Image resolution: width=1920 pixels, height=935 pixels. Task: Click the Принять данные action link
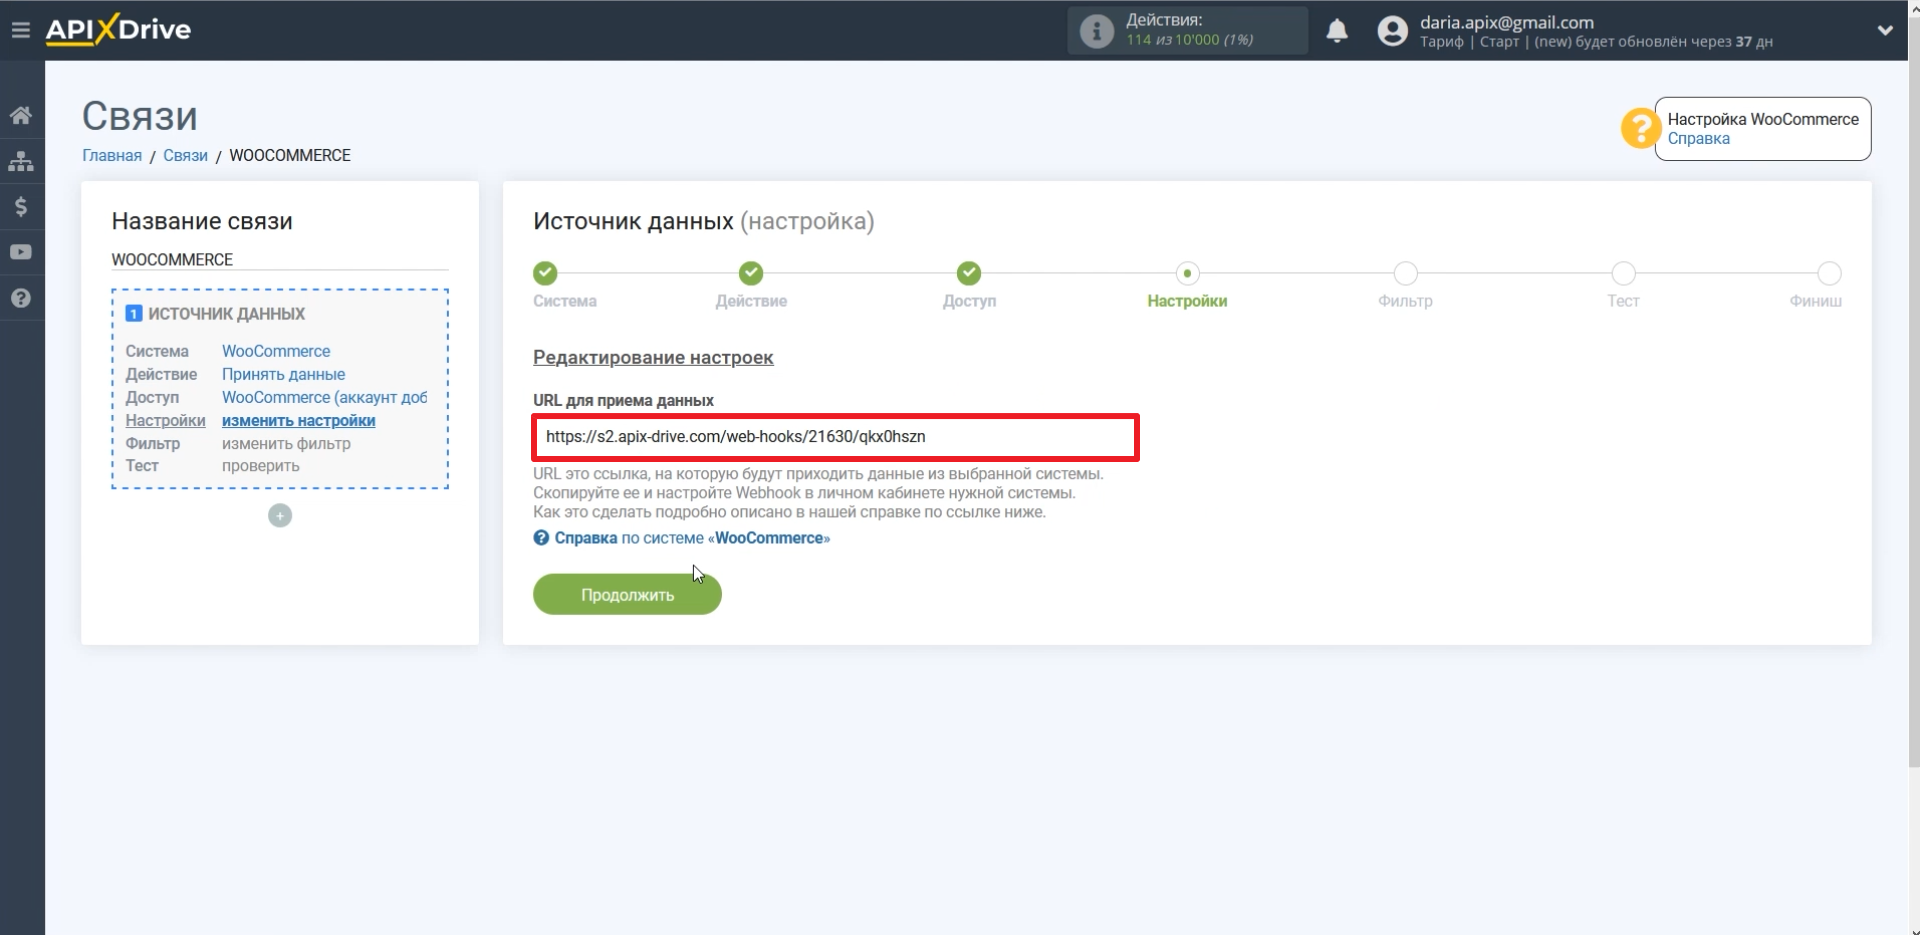(283, 374)
